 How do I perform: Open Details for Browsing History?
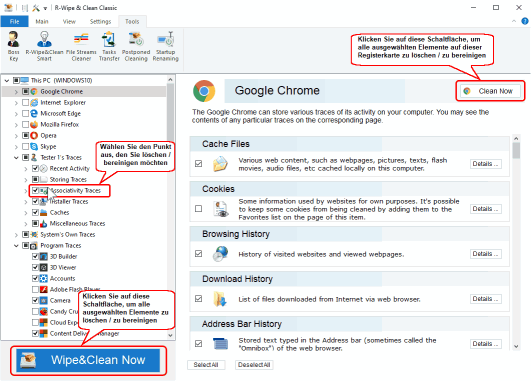pyautogui.click(x=486, y=254)
